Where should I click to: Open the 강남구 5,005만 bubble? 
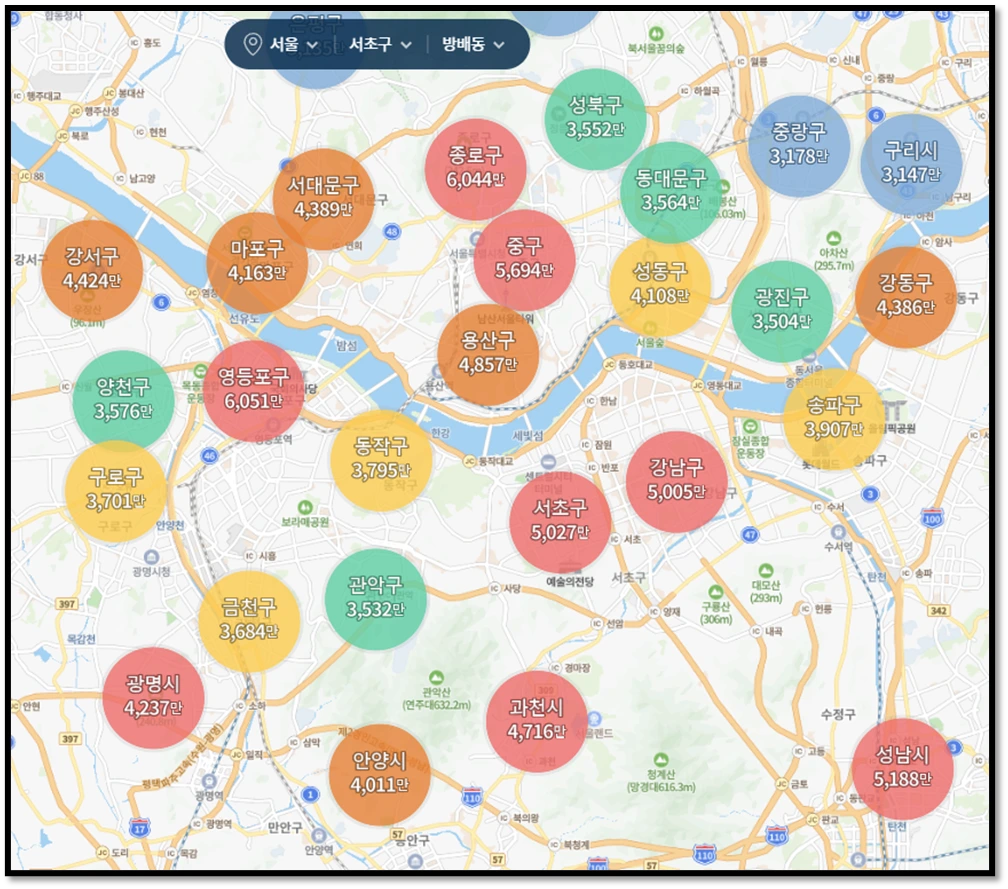(x=676, y=482)
